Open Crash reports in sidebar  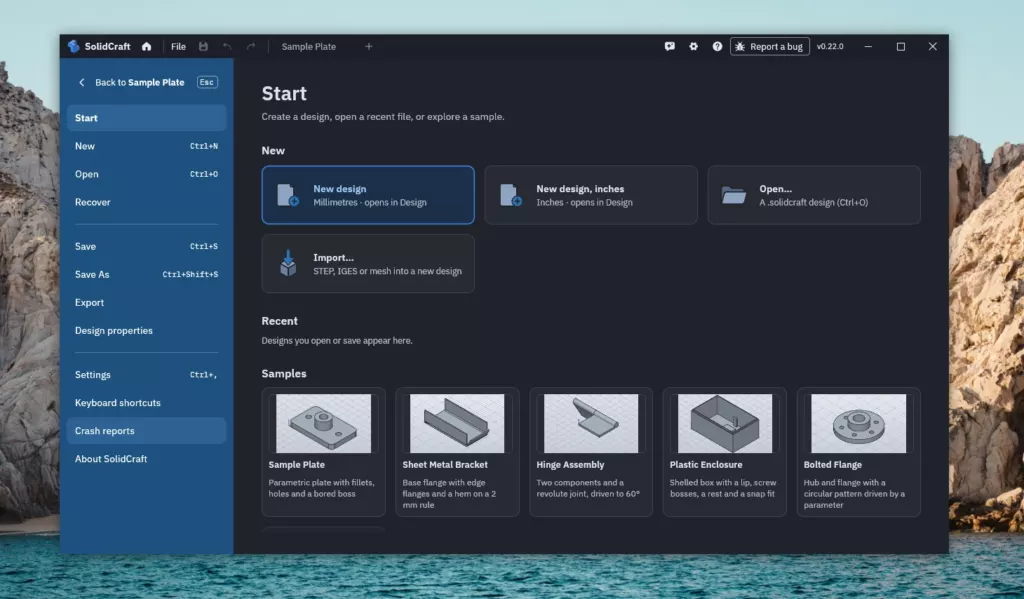146,431
